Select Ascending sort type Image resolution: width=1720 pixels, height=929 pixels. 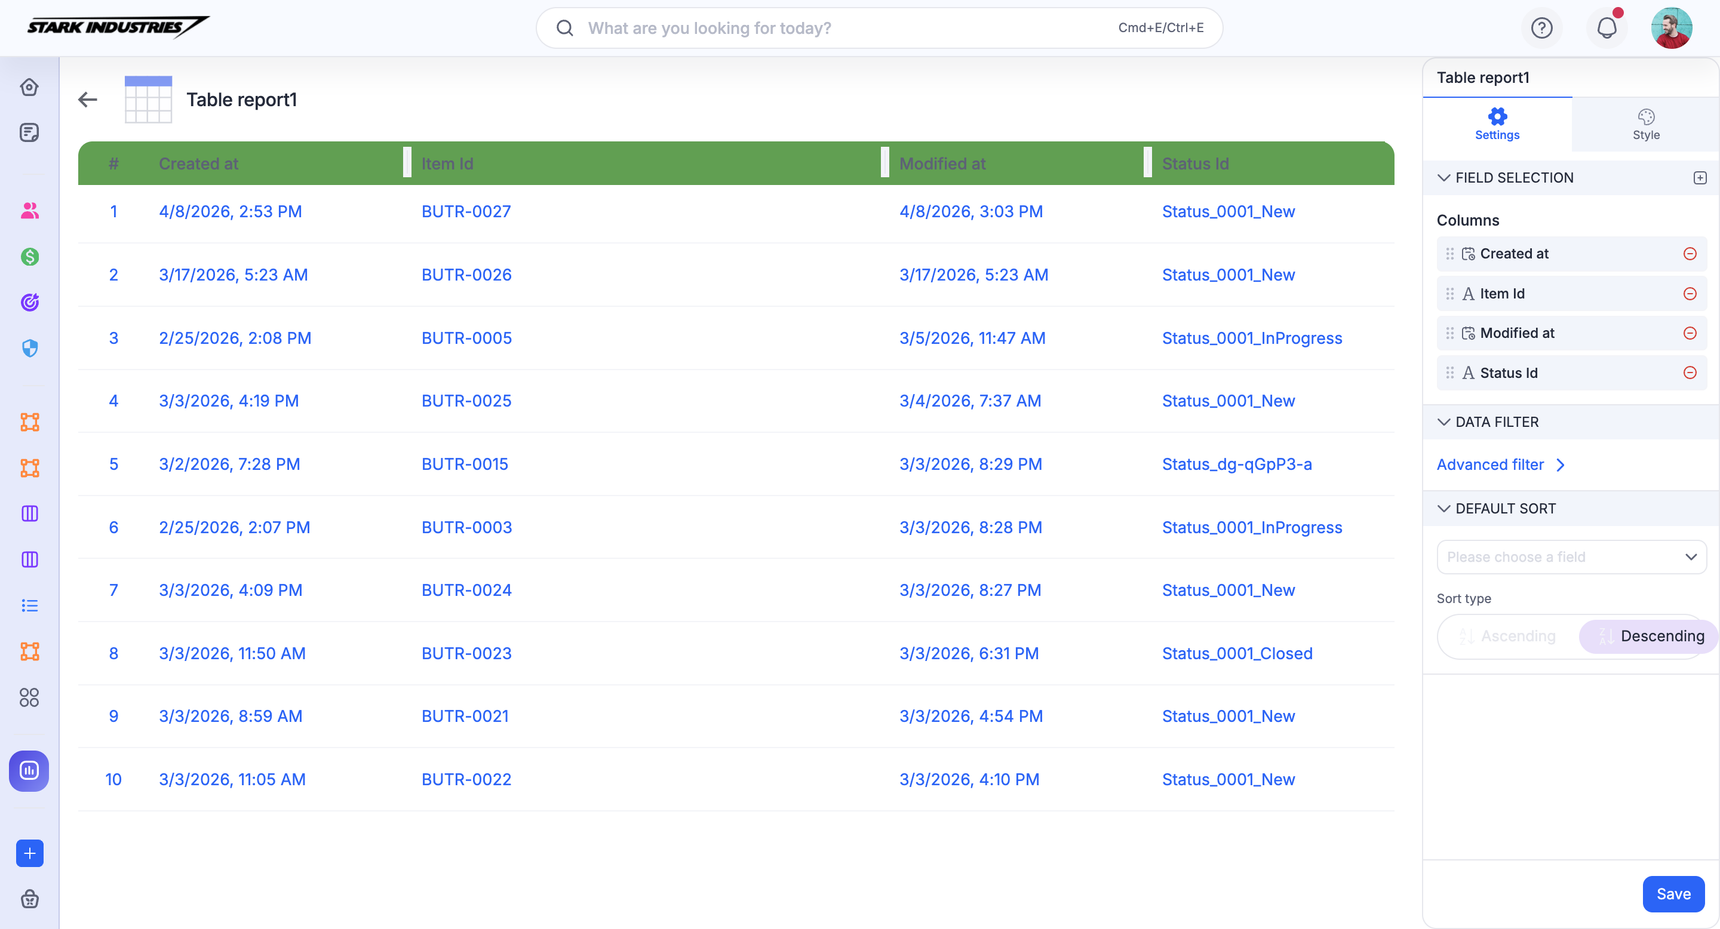pyautogui.click(x=1508, y=636)
